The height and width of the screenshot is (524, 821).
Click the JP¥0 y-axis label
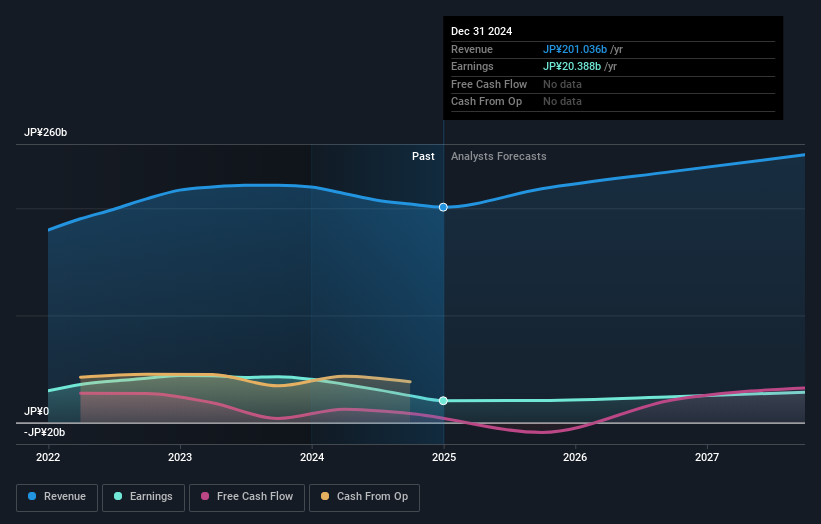click(36, 411)
